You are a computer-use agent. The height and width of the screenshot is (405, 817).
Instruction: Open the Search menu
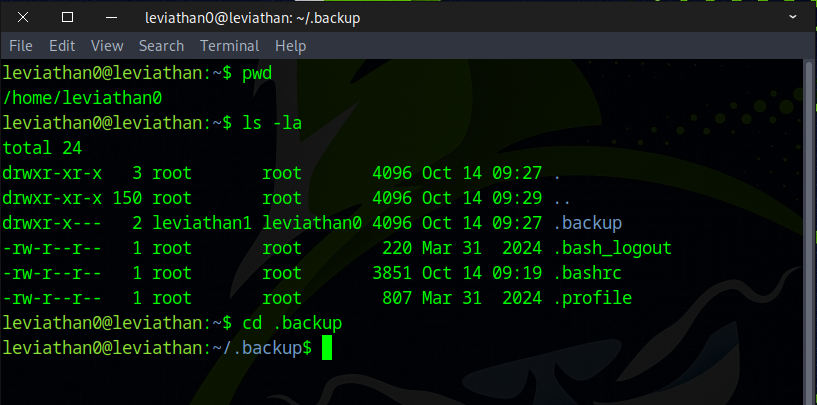(161, 46)
